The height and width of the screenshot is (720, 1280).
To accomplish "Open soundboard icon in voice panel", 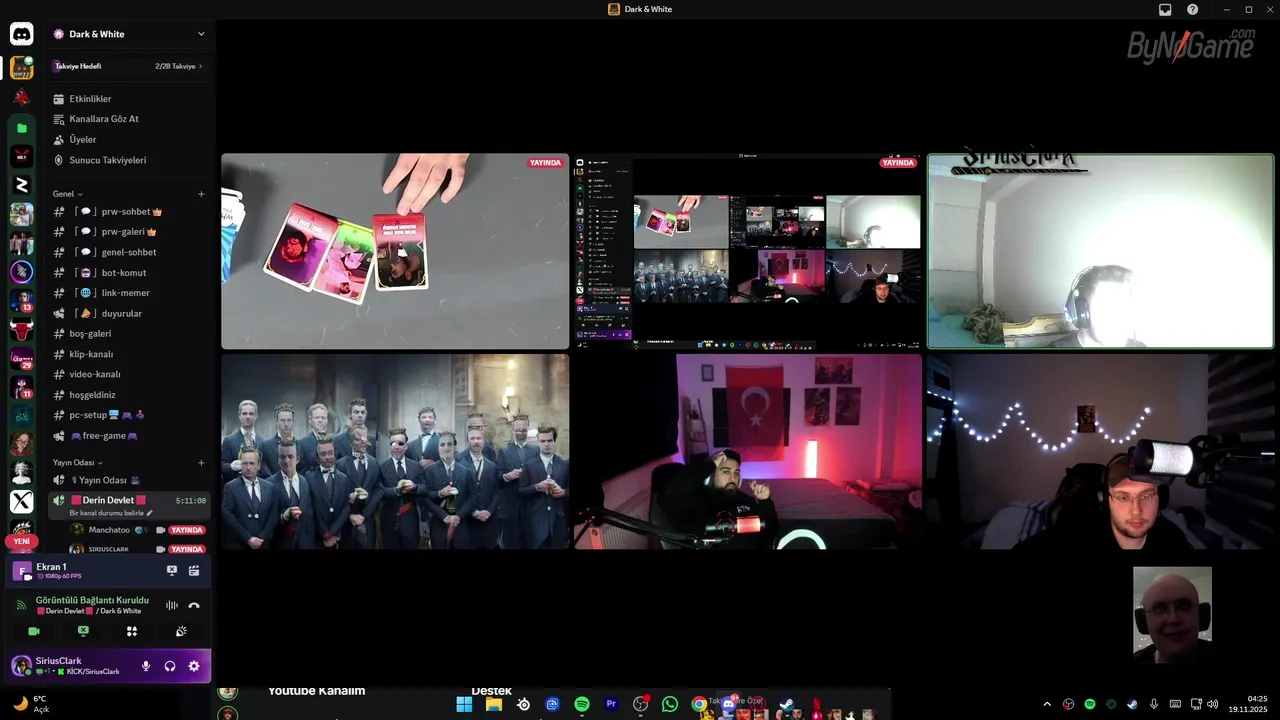I will (x=181, y=631).
